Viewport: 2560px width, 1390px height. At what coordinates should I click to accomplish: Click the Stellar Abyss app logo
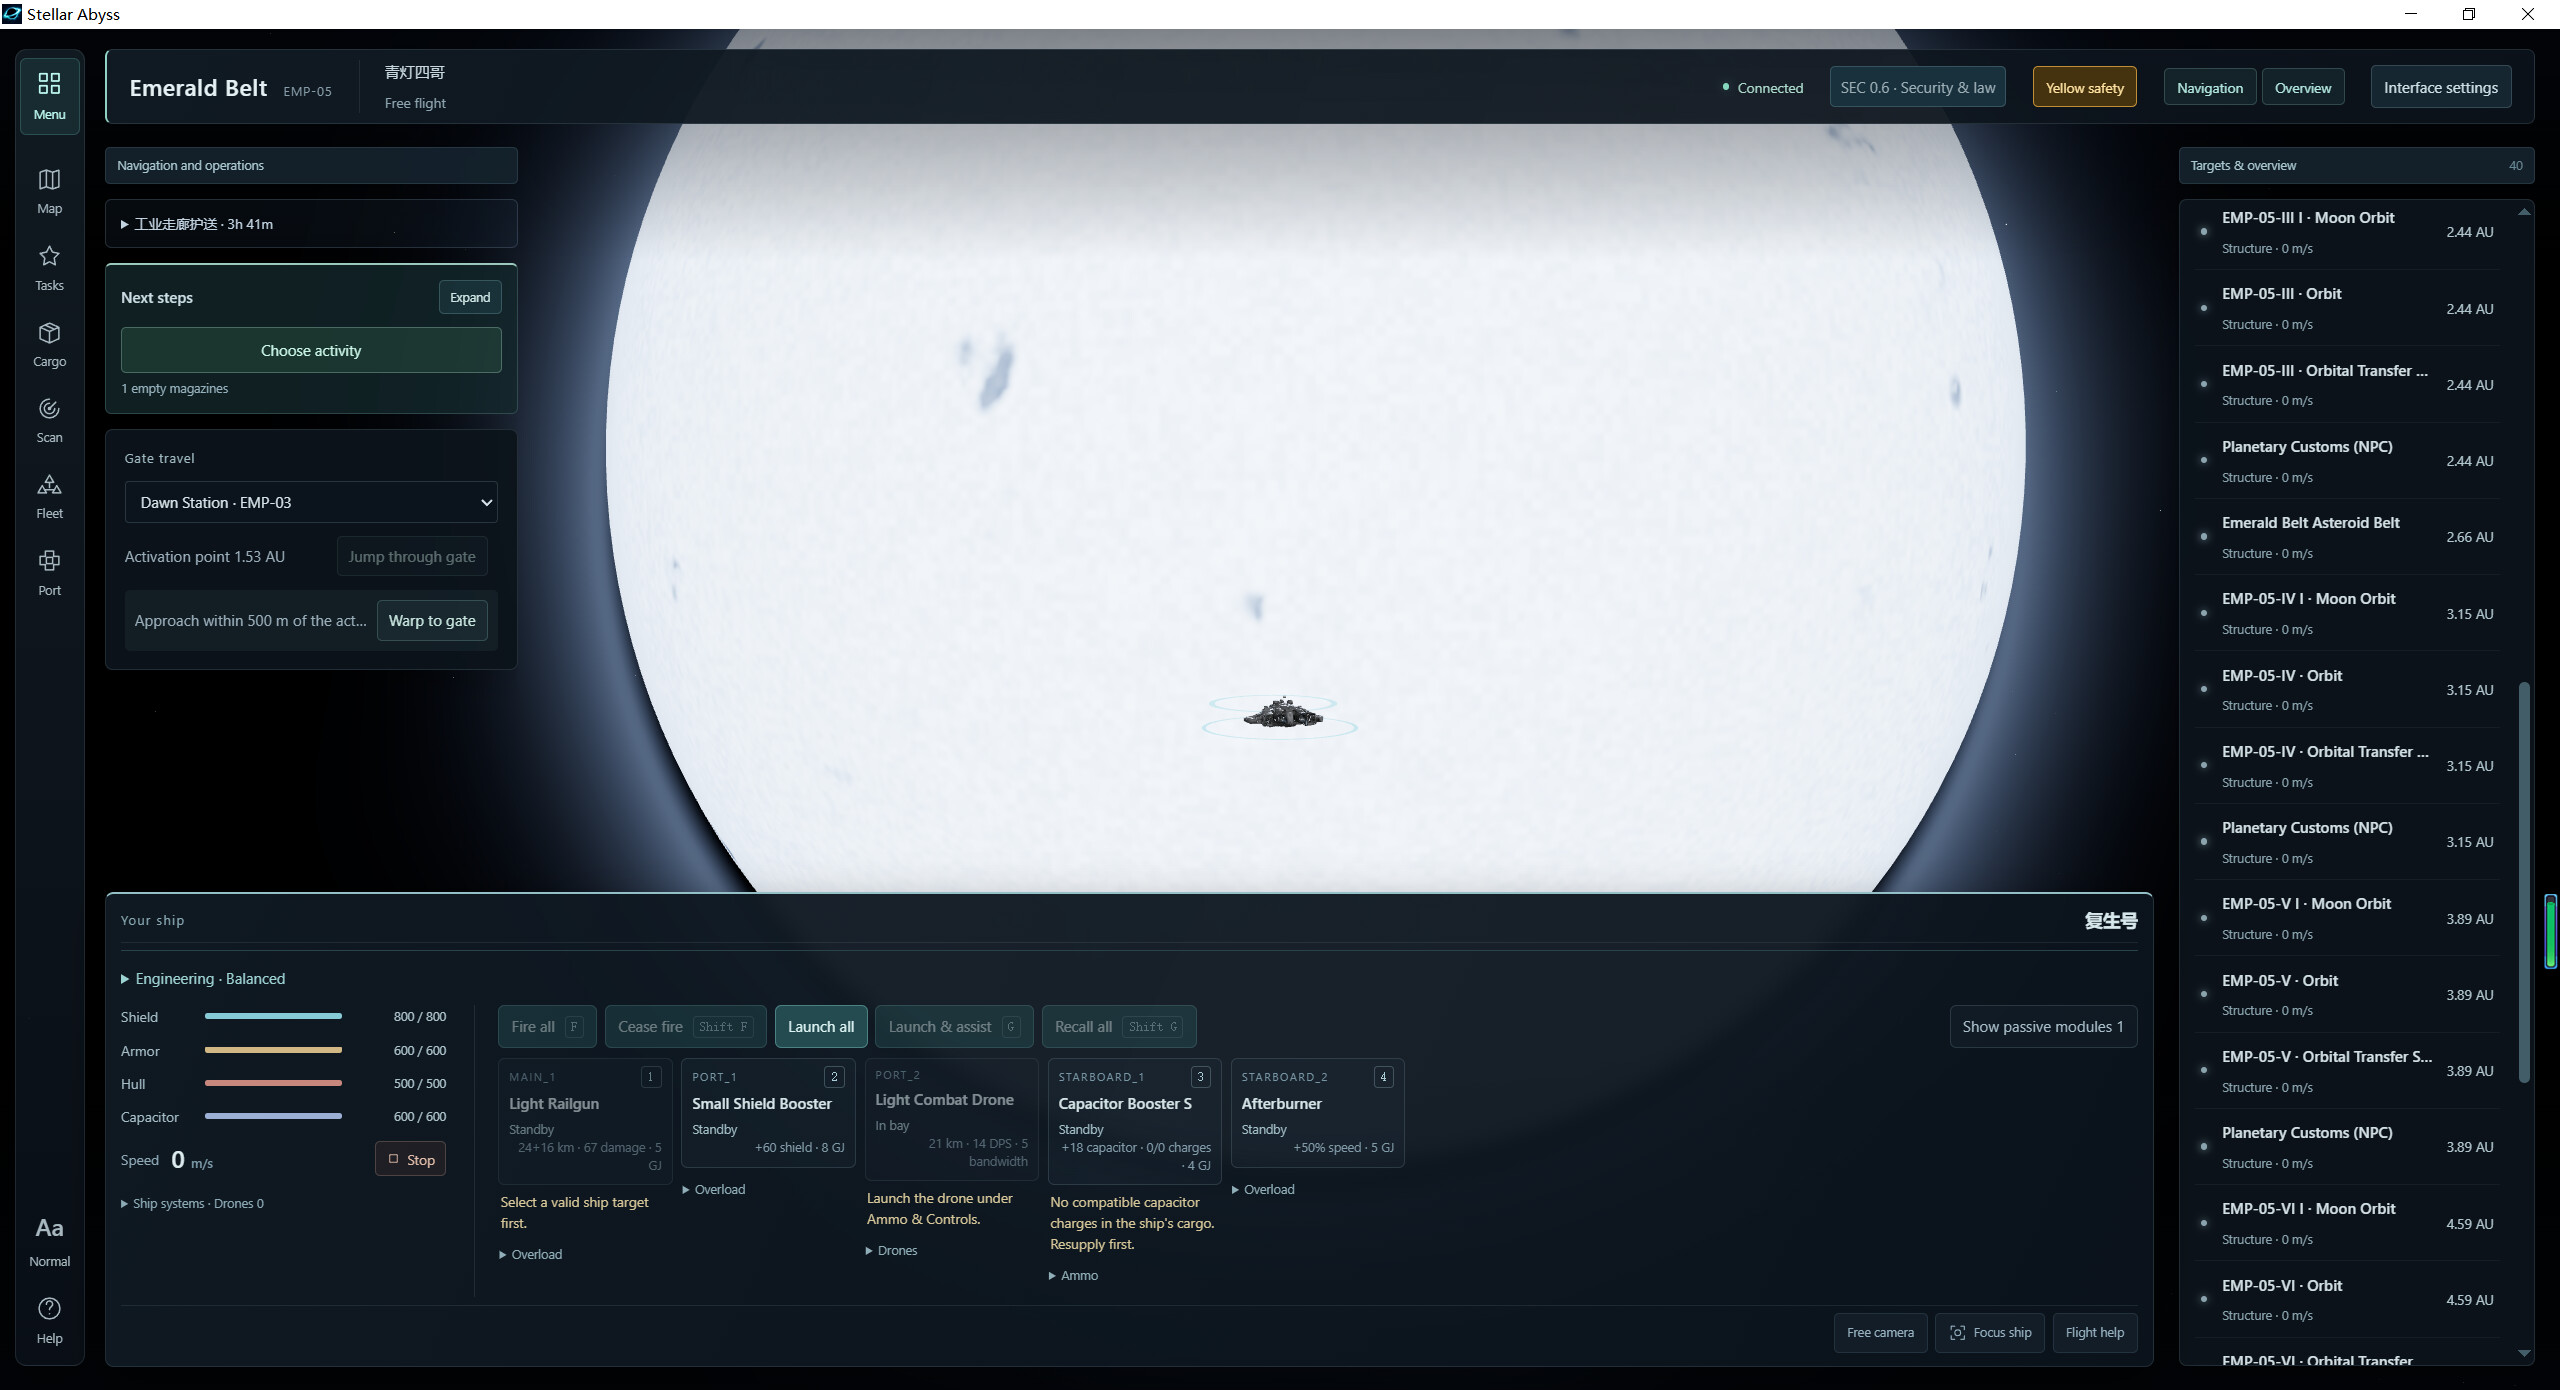(x=12, y=14)
